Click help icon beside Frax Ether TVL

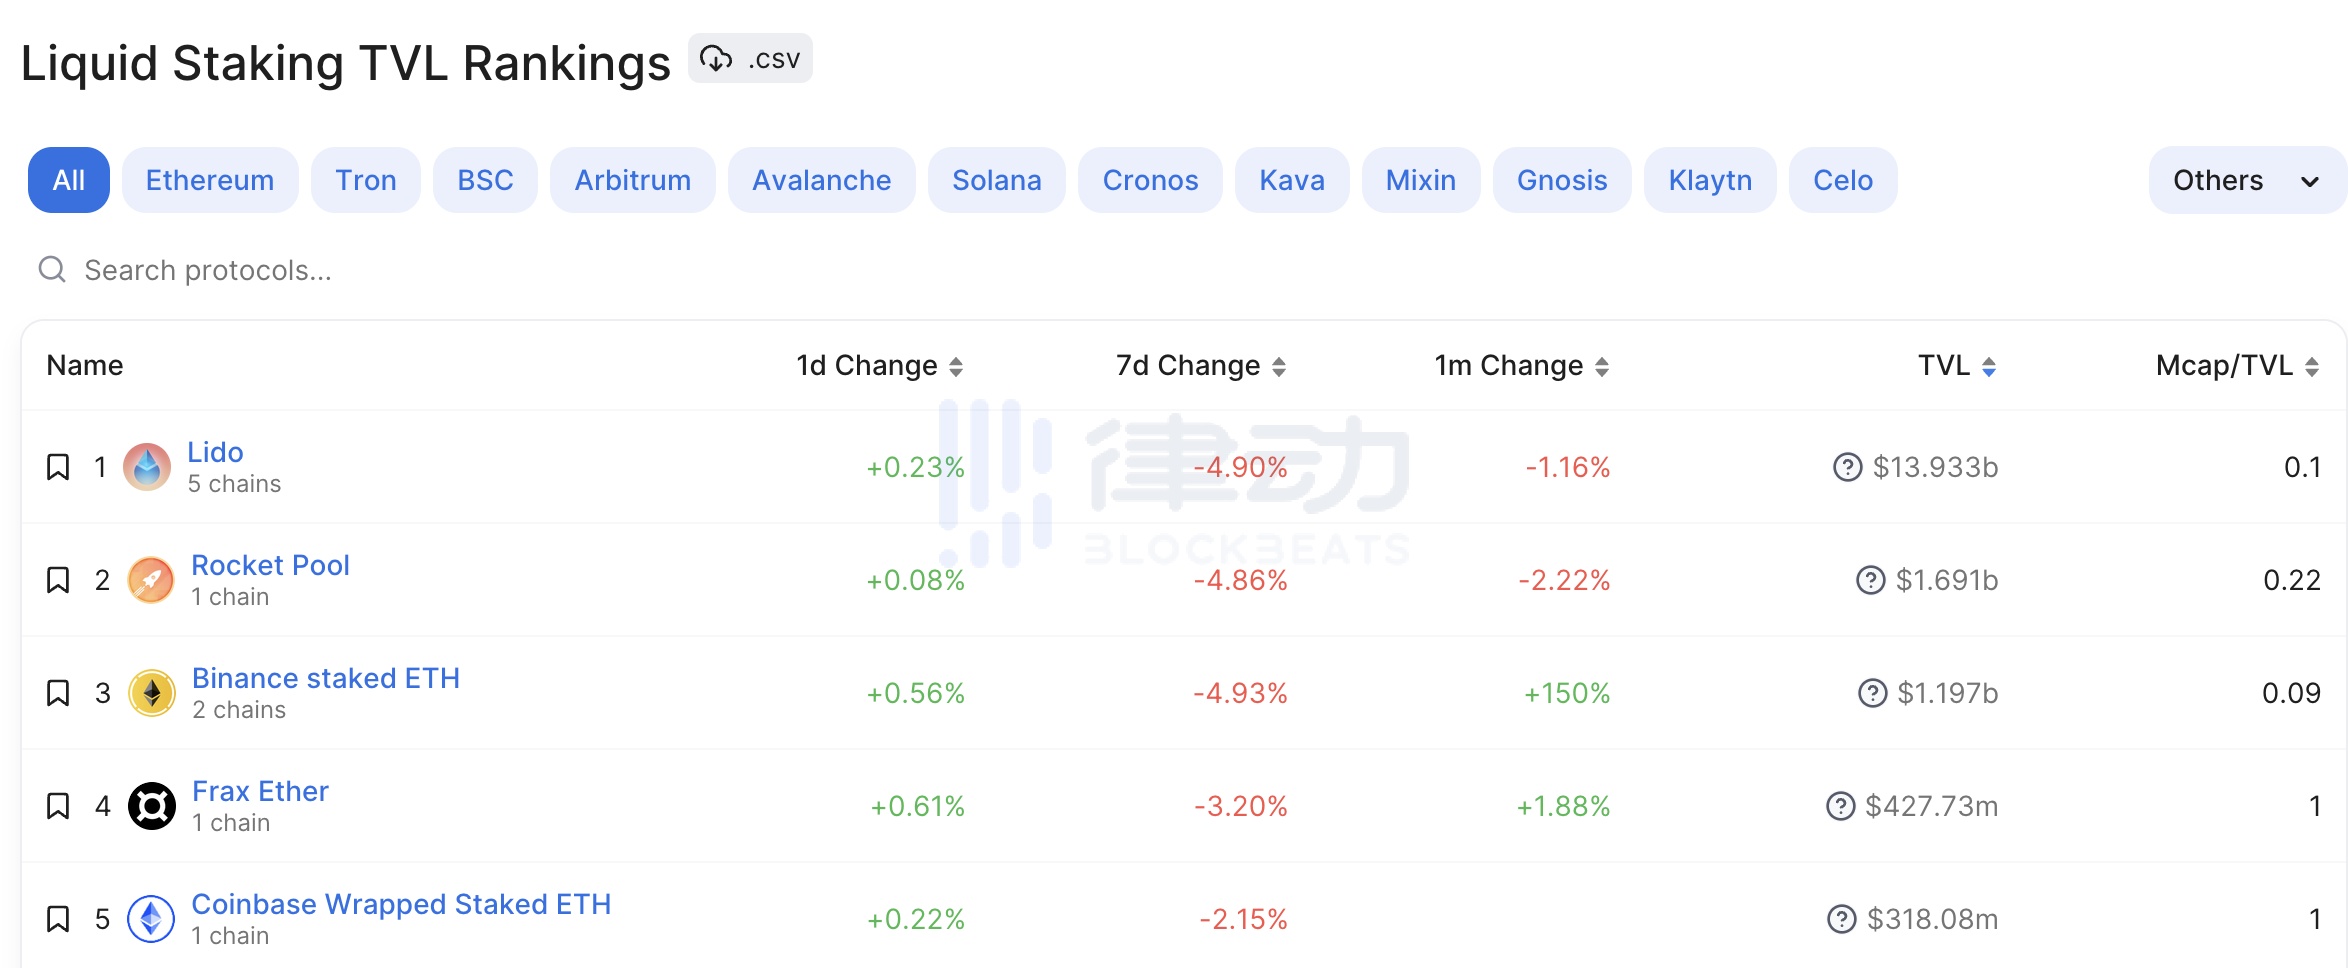(x=1840, y=806)
